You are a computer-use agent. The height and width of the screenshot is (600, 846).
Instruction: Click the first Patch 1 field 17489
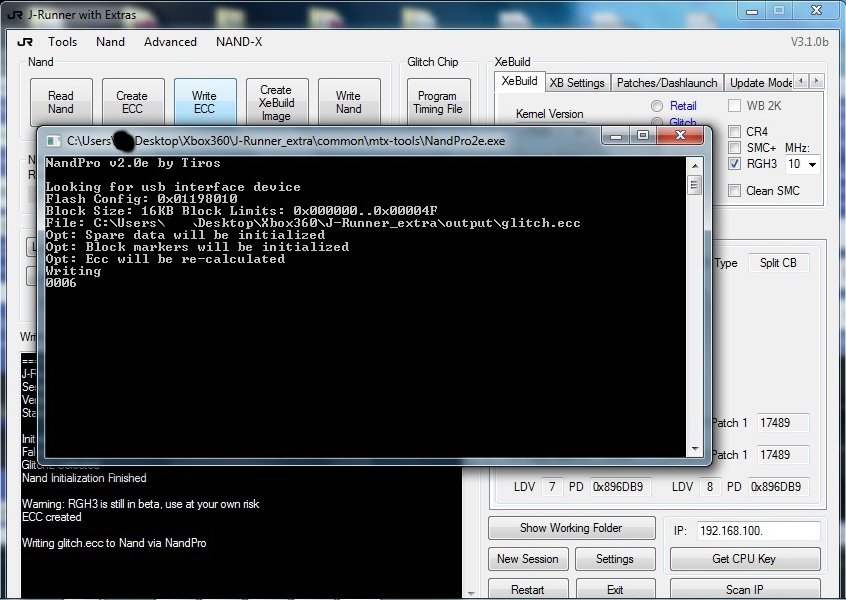click(x=783, y=423)
